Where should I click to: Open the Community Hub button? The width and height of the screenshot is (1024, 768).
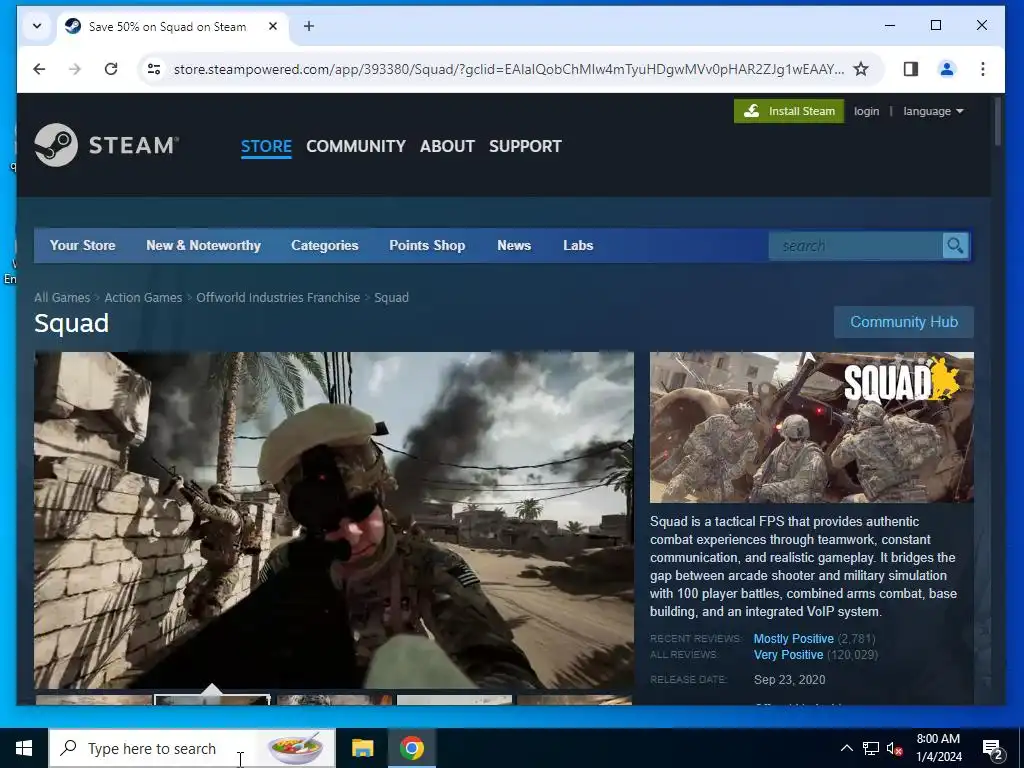click(x=904, y=322)
